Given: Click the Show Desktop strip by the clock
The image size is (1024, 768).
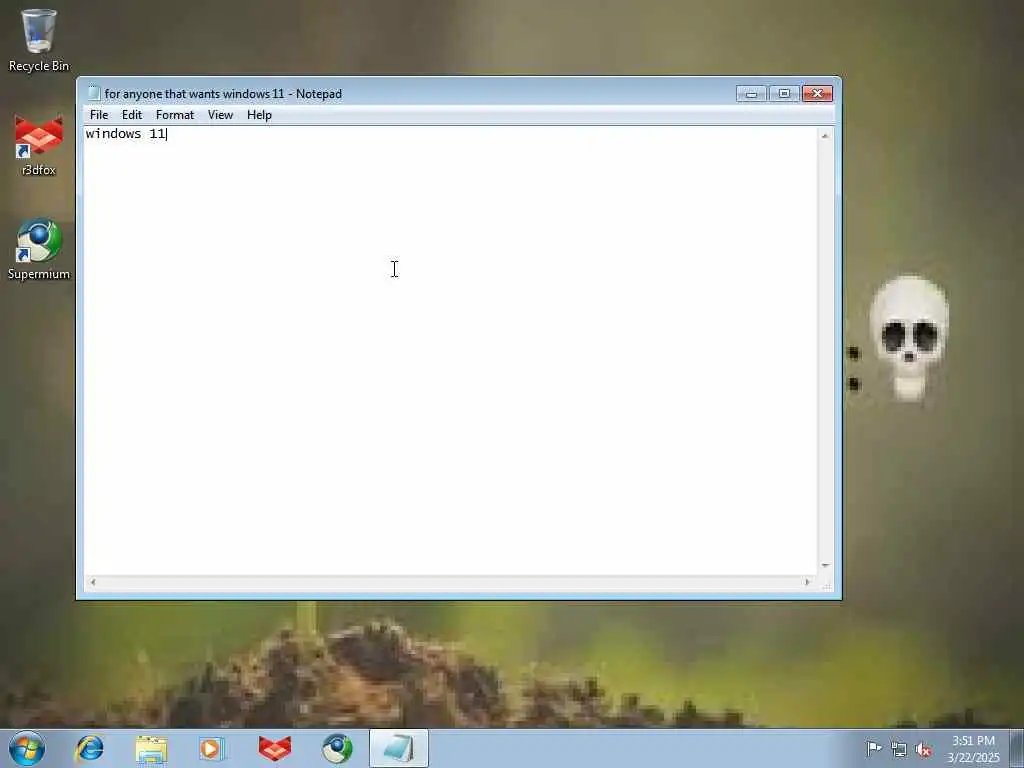Looking at the screenshot, I should pos(1016,749).
